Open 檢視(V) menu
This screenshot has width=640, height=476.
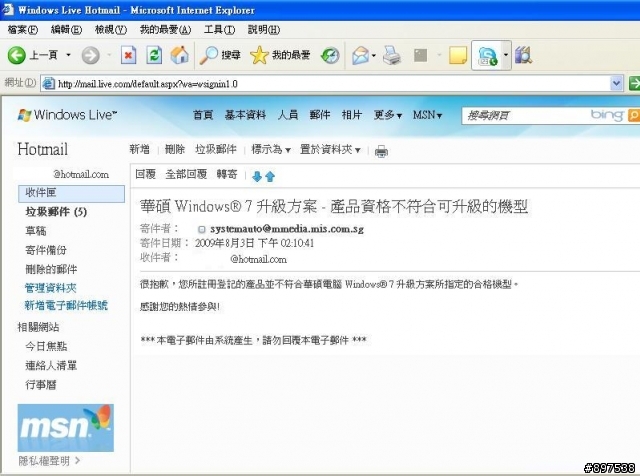pos(111,29)
